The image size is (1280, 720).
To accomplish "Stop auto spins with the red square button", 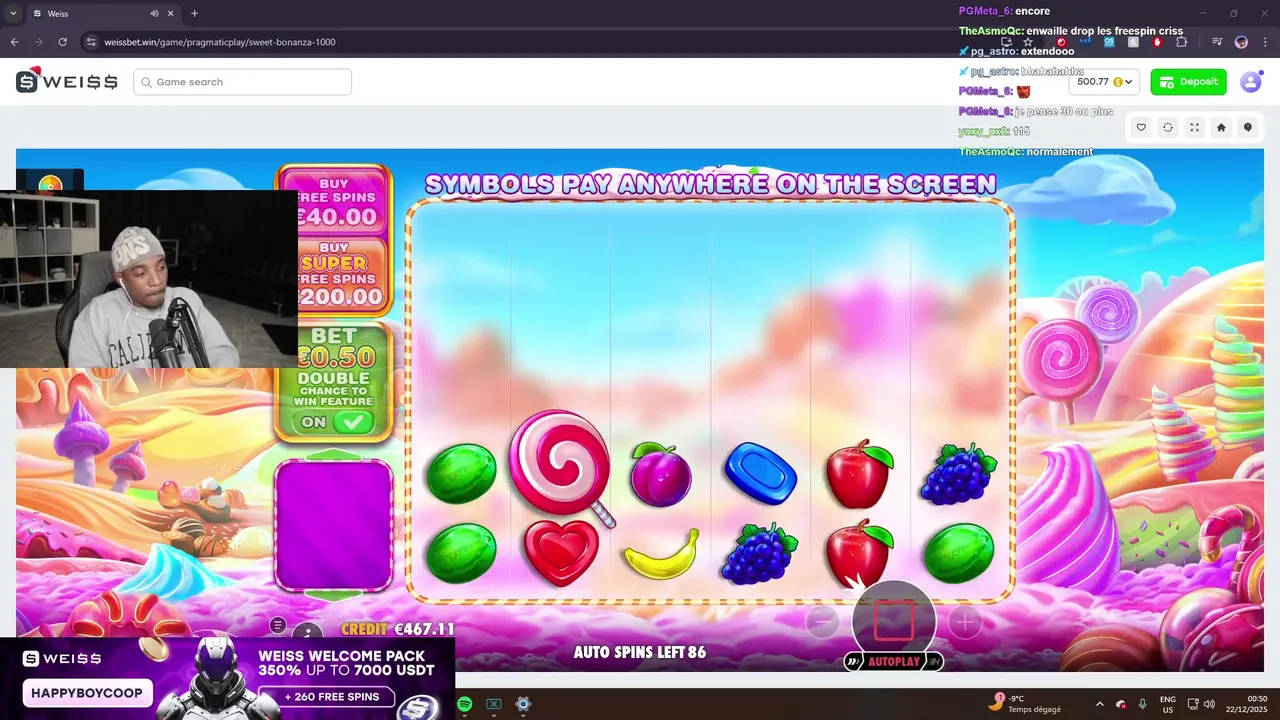I will [x=894, y=620].
